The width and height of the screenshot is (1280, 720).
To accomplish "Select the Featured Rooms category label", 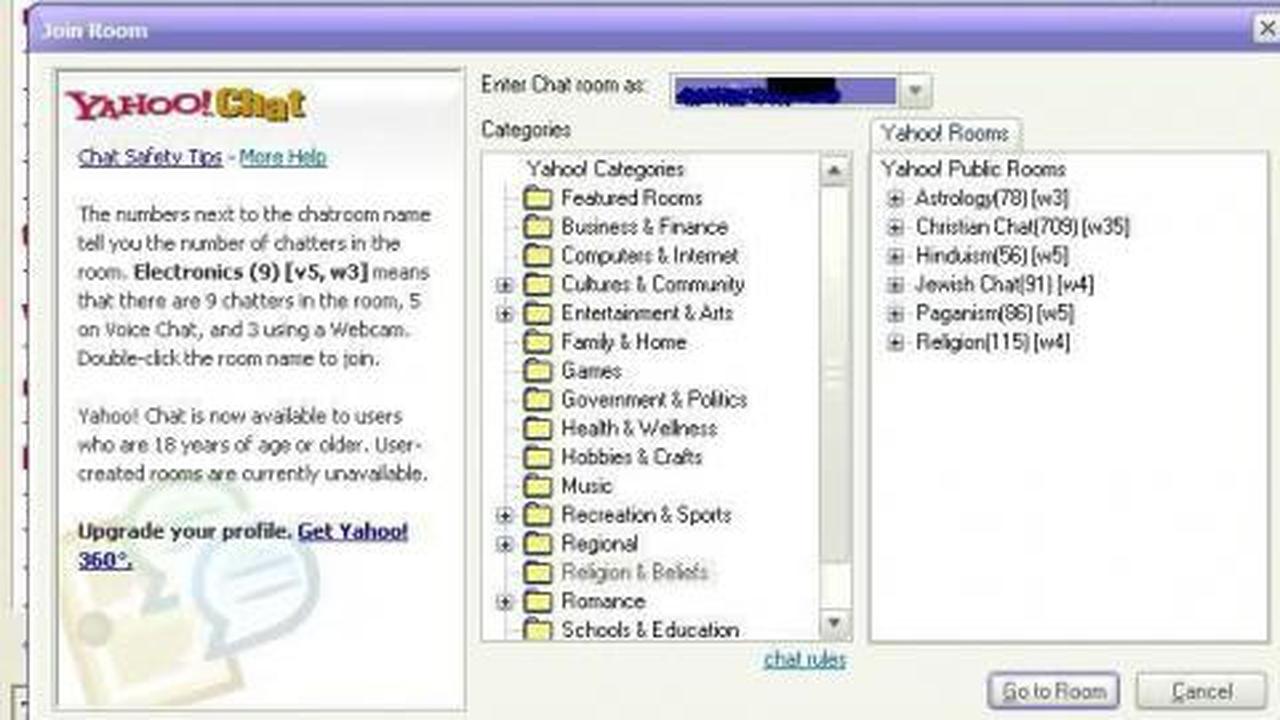I will pos(632,198).
